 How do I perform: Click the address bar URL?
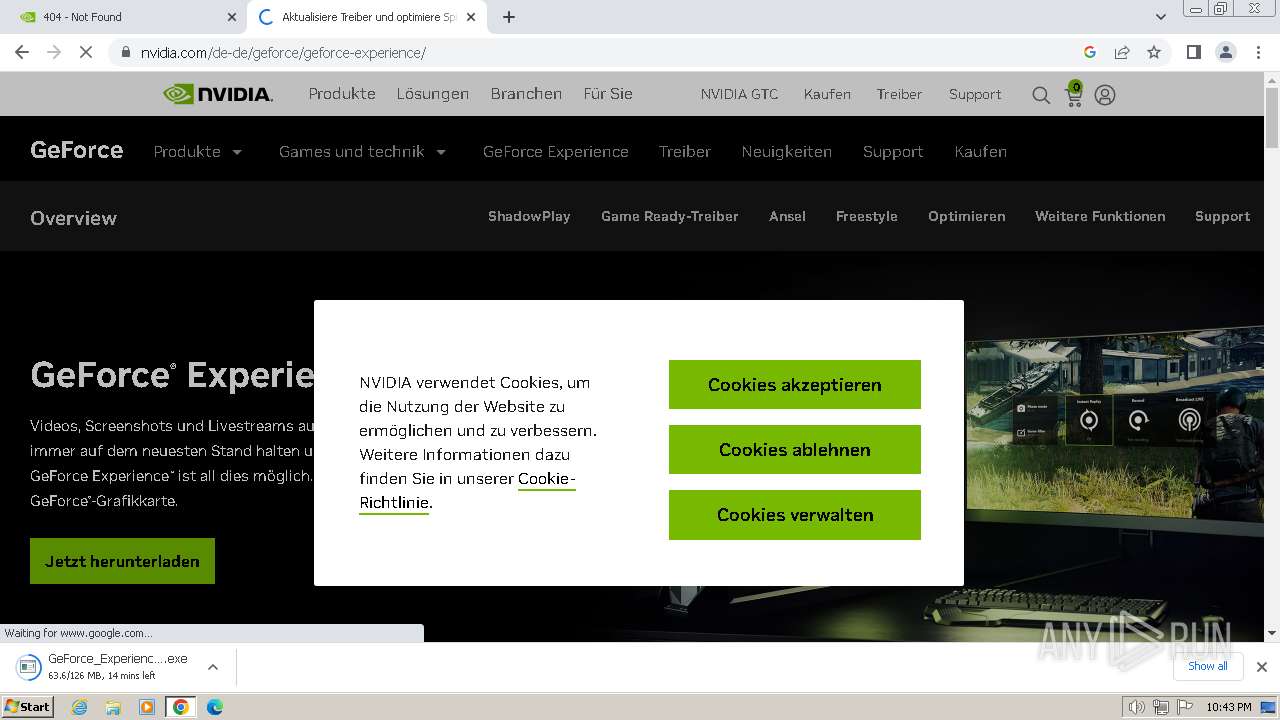[x=283, y=52]
